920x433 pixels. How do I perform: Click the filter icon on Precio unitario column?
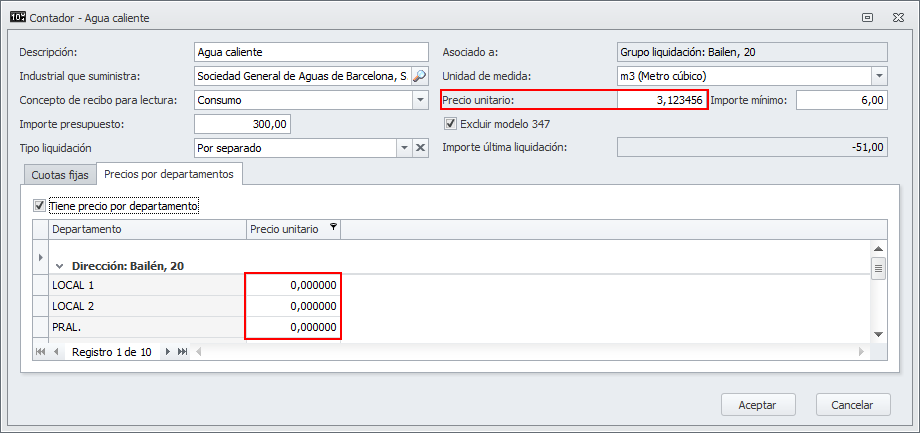point(333,229)
